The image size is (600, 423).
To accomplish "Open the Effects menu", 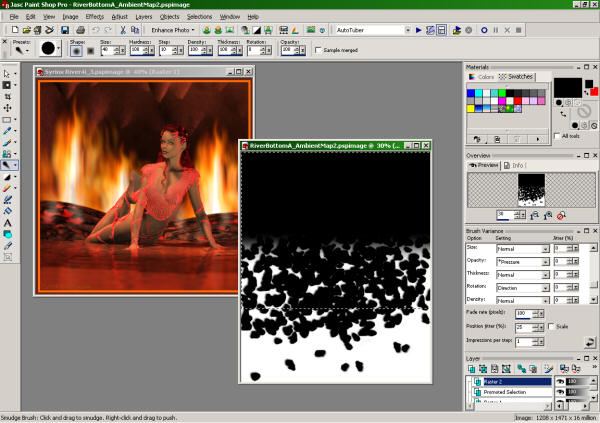I will pos(95,16).
